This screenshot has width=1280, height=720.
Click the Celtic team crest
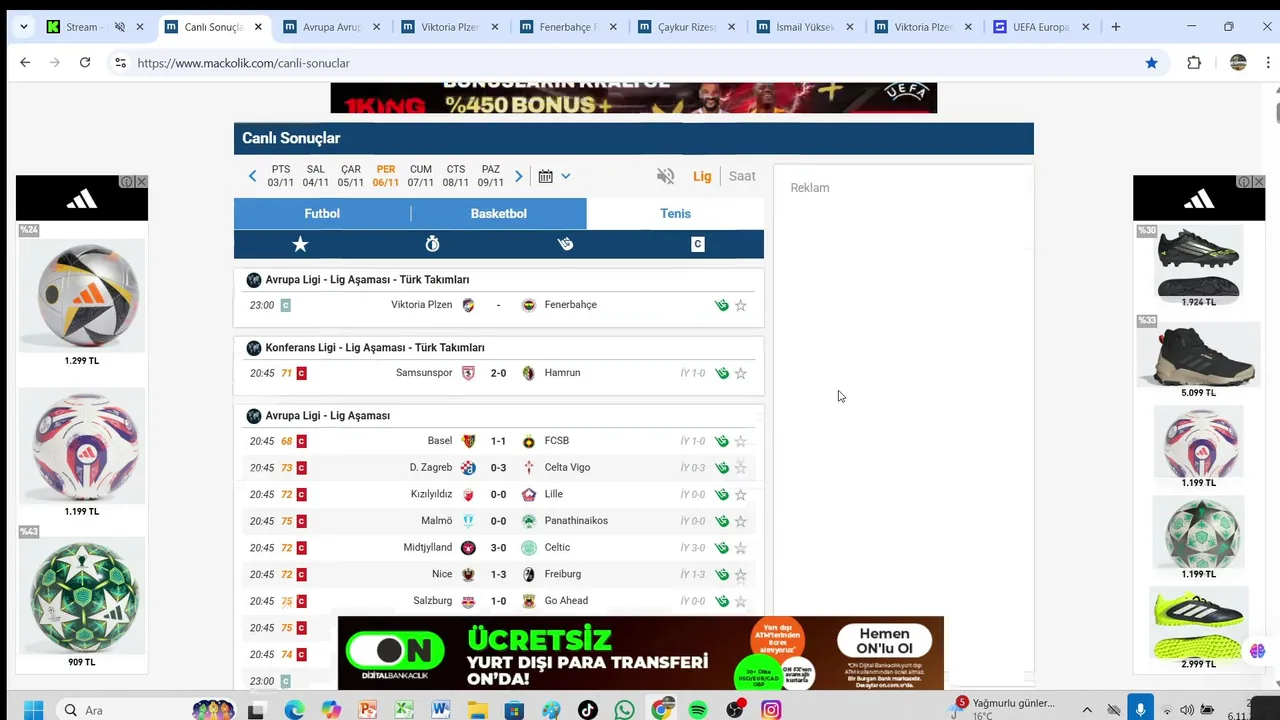click(x=529, y=548)
